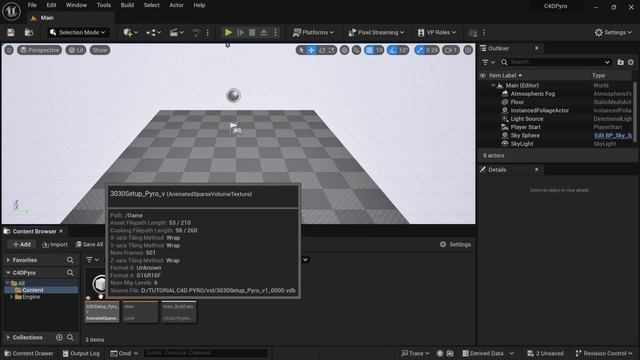Click the Outliner add folder icon
The height and width of the screenshot is (360, 640).
pos(620,62)
